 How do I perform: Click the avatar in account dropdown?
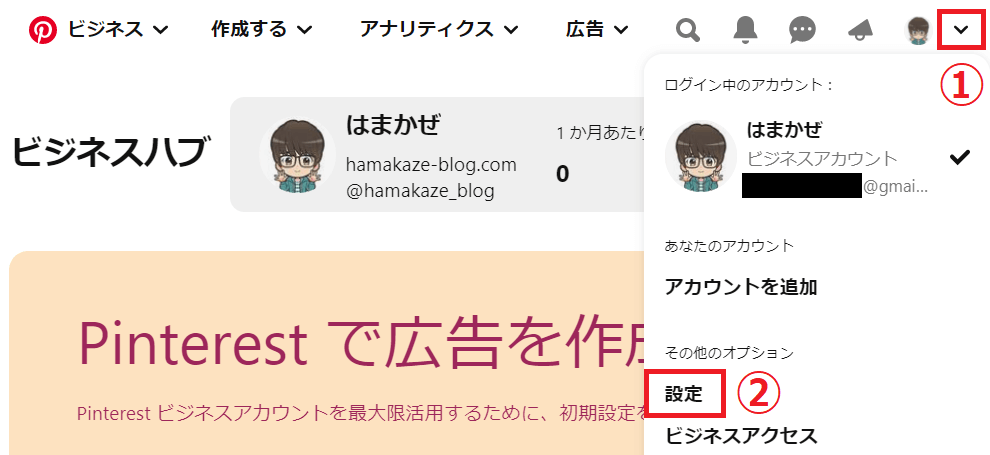(701, 157)
